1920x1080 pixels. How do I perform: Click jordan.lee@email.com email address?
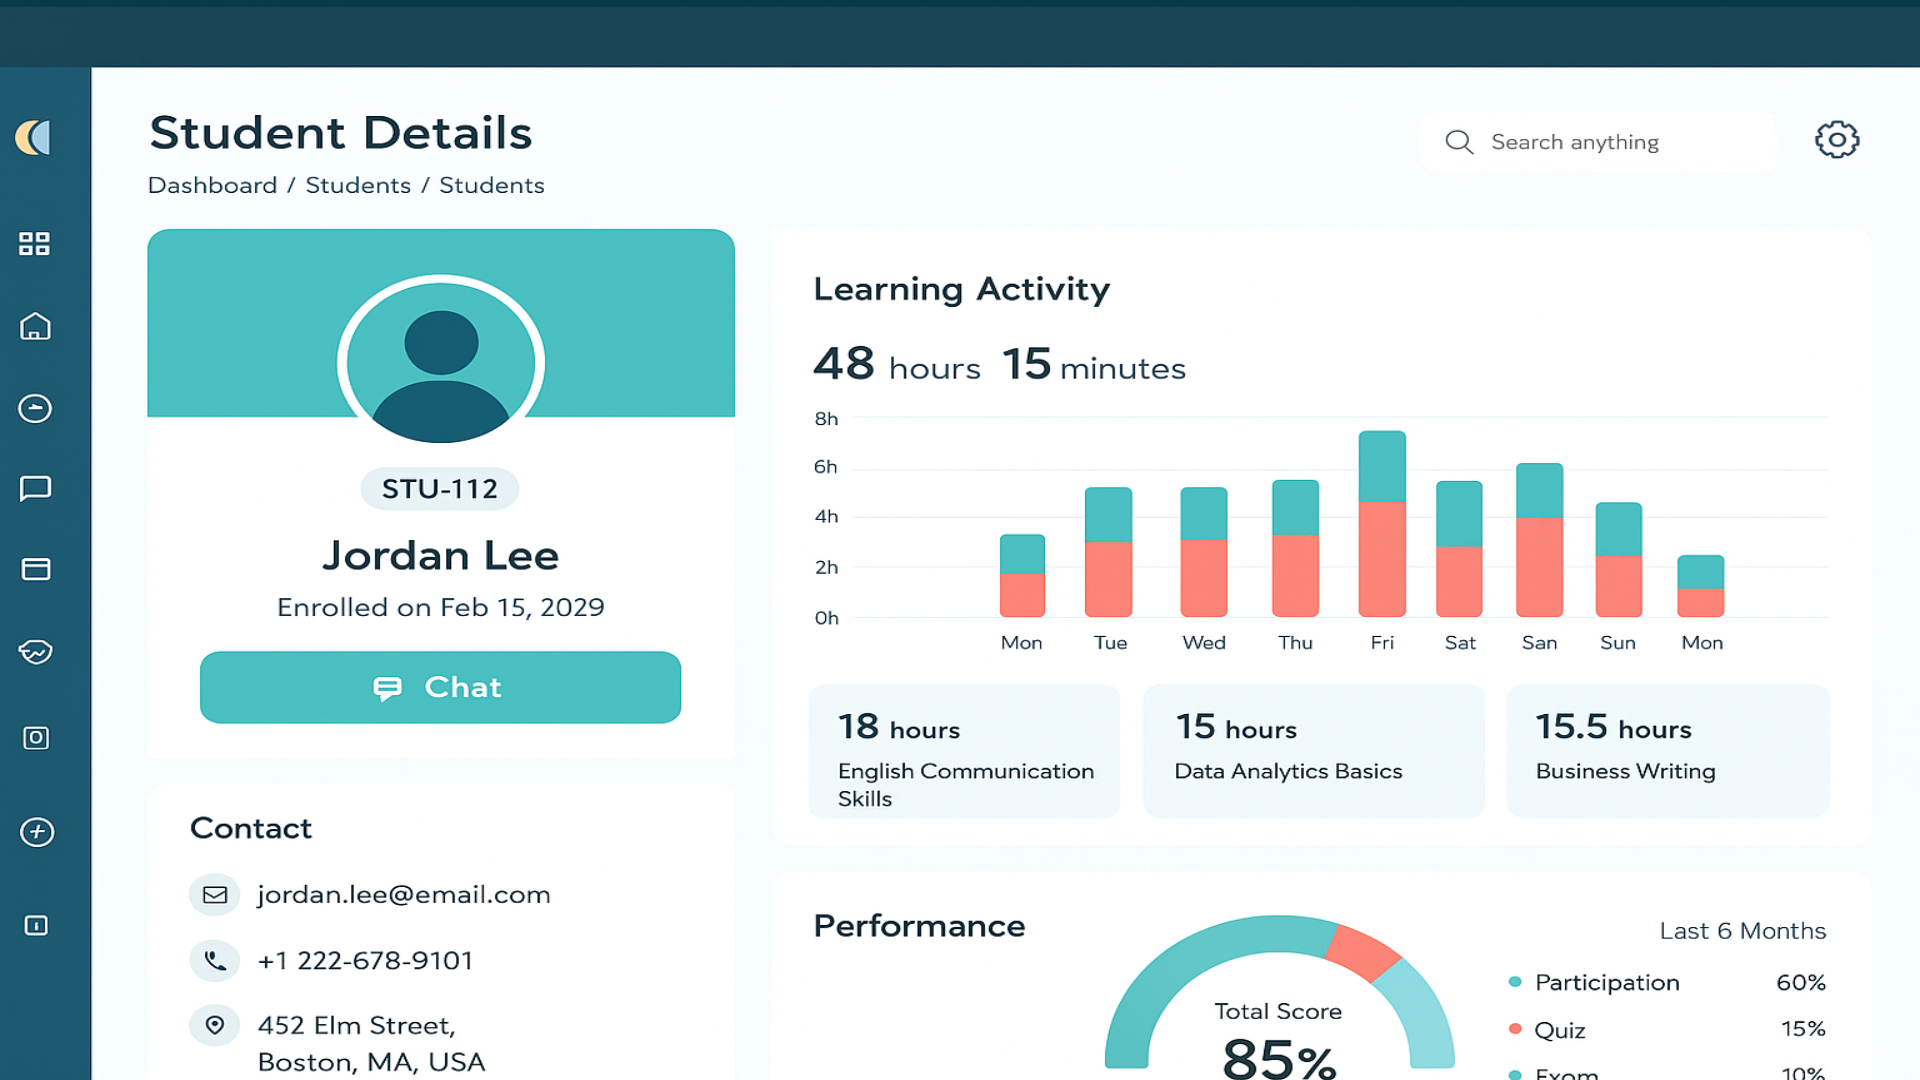[x=404, y=895]
